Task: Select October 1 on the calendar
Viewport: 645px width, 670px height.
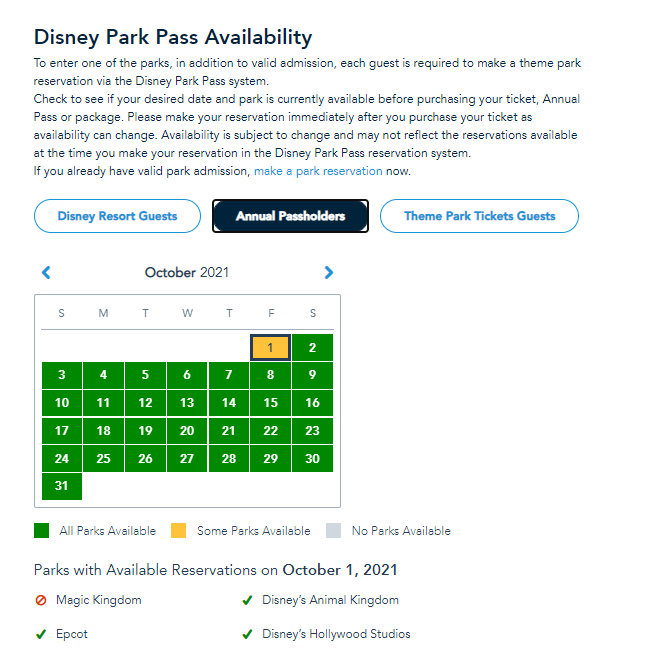Action: coord(270,348)
